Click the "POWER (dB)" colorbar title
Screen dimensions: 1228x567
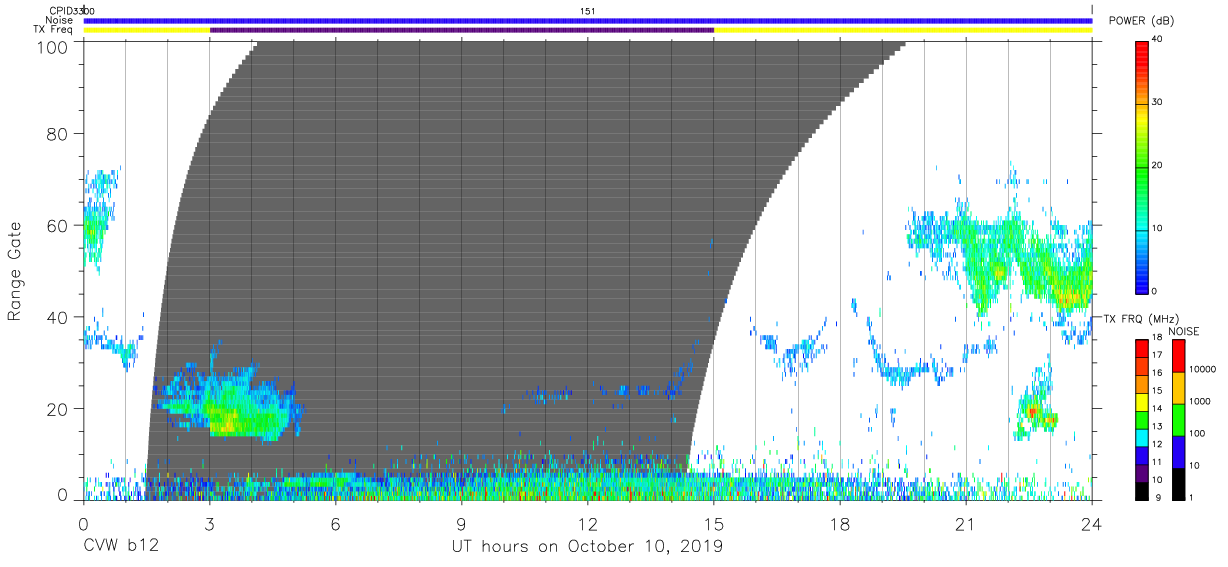point(1140,21)
